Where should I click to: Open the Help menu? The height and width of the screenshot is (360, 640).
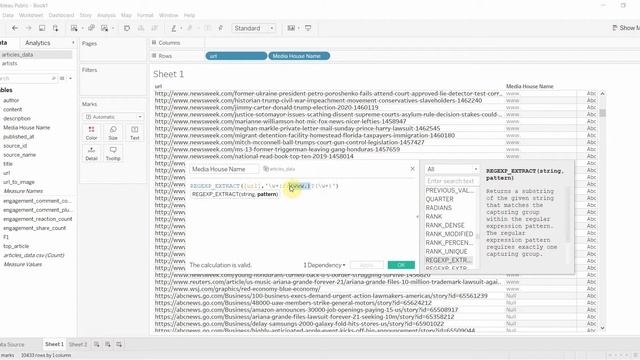click(x=189, y=15)
